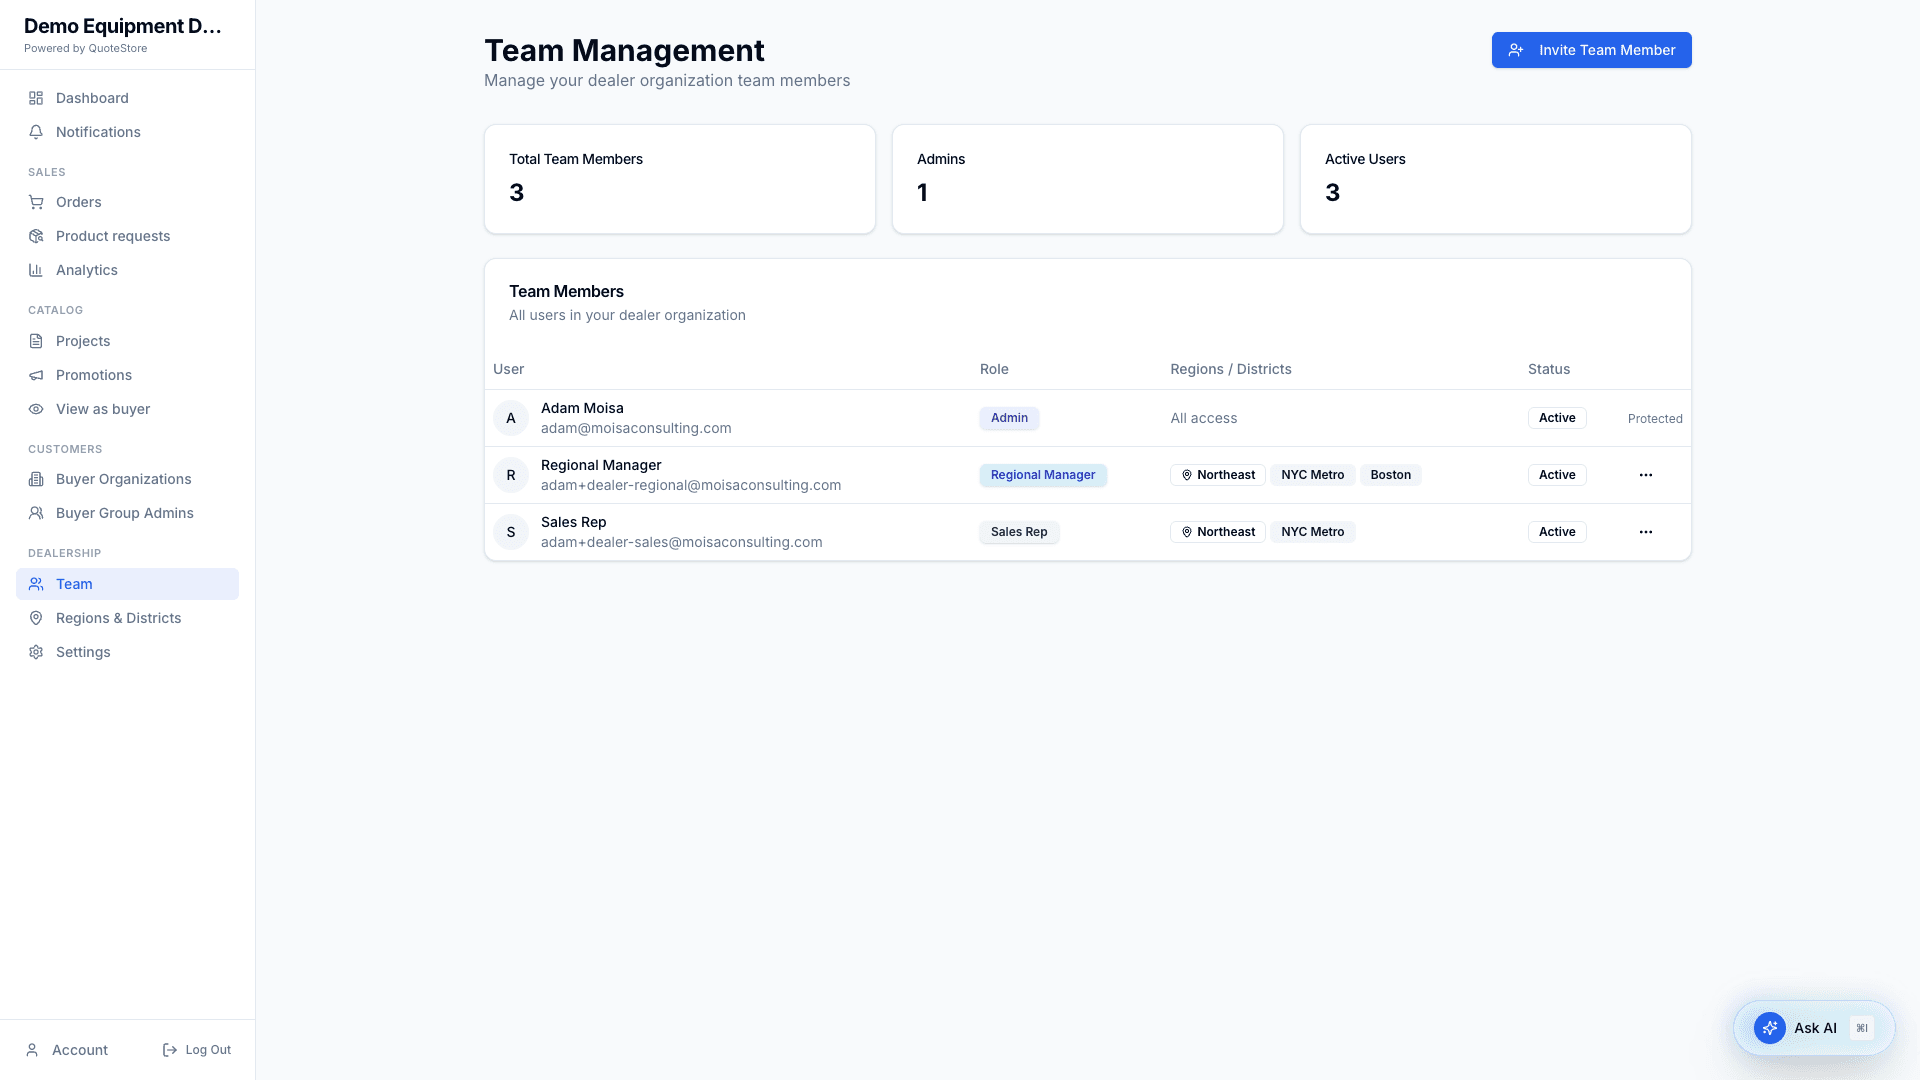This screenshot has height=1080, width=1920.
Task: Click the Ask AI button label
Action: 1815,1028
